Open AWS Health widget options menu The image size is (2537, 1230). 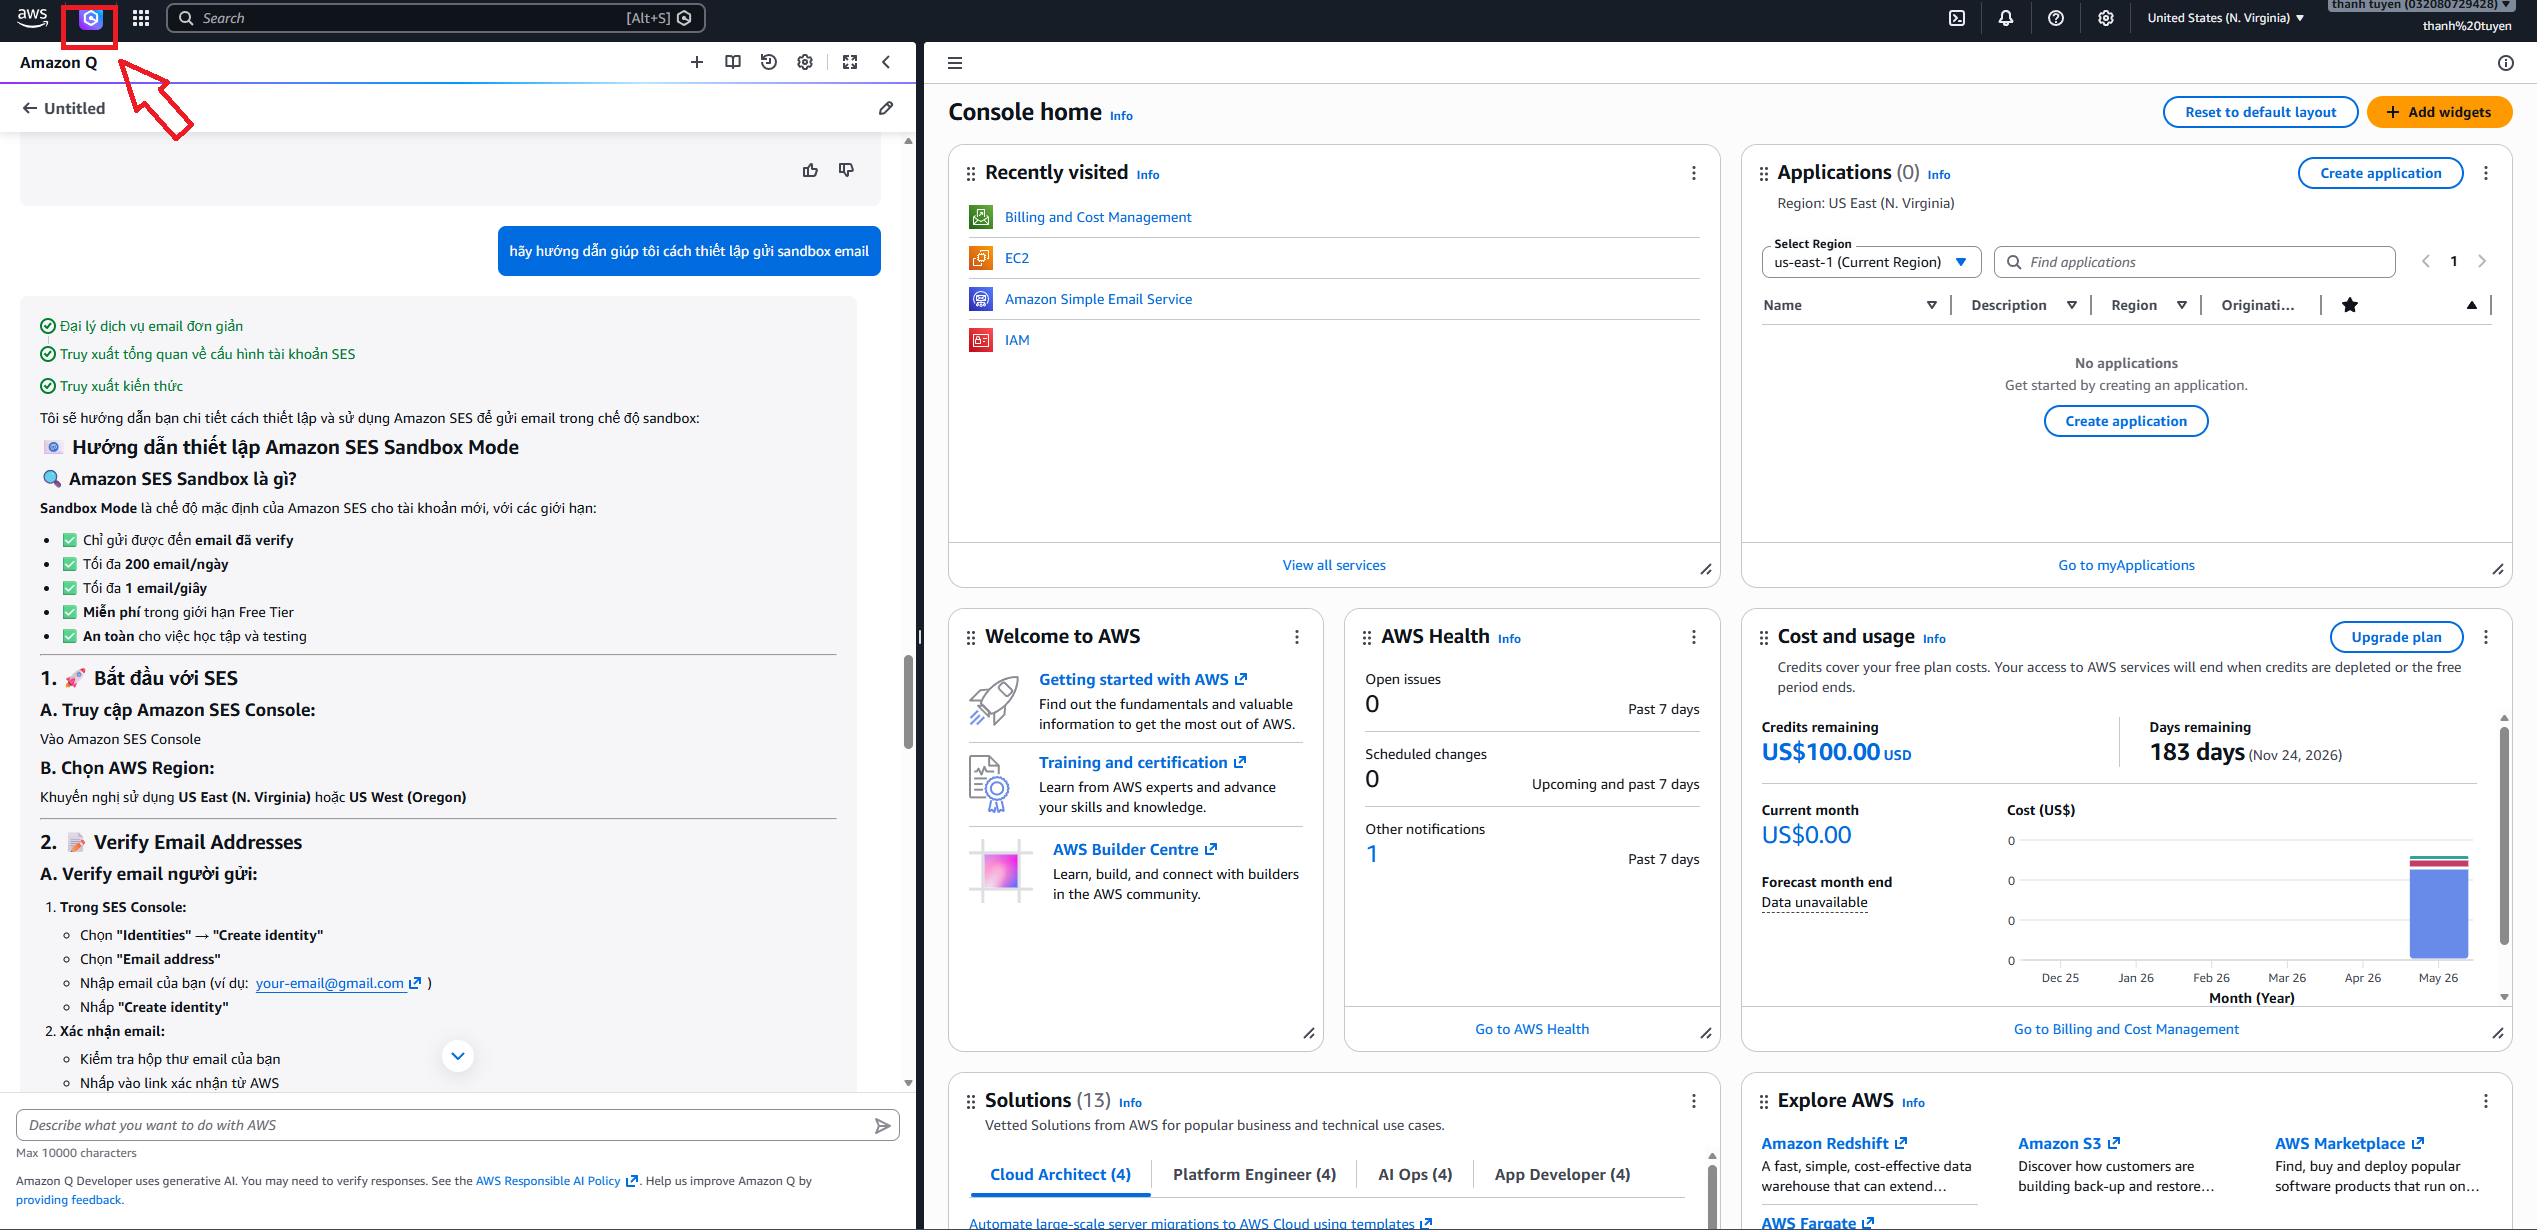(x=1694, y=637)
